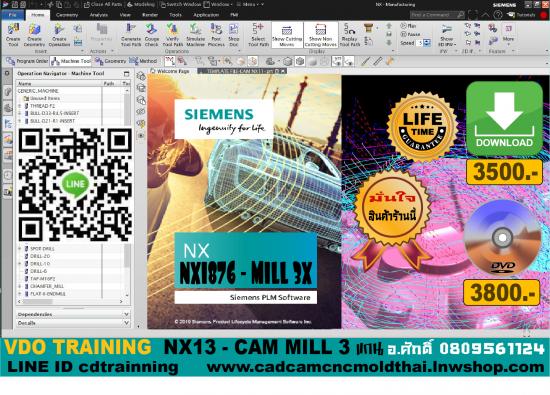The image size is (550, 395).
Task: Toggle Show Cutting Moves display
Action: click(x=287, y=35)
